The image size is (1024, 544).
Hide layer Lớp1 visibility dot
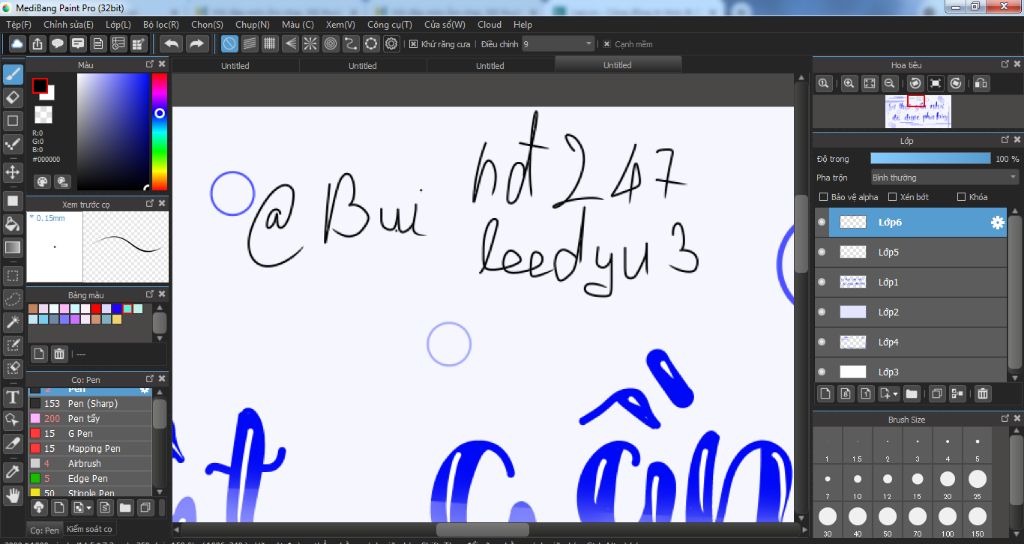(822, 282)
